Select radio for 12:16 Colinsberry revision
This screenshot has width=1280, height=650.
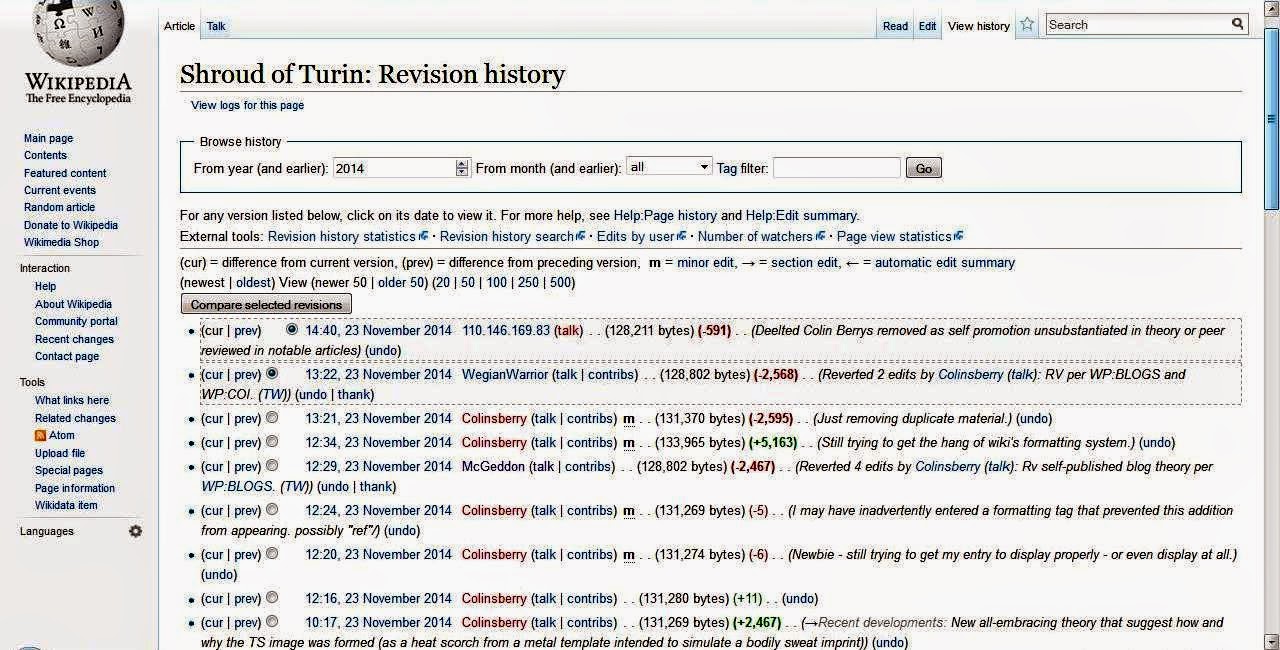(272, 597)
